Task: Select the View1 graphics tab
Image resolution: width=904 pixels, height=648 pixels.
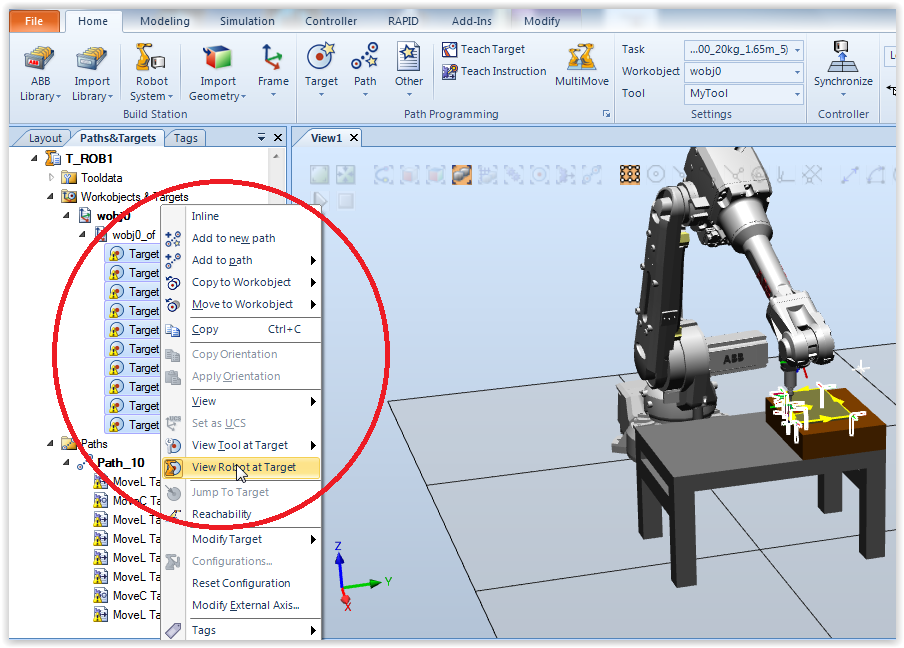Action: [326, 138]
